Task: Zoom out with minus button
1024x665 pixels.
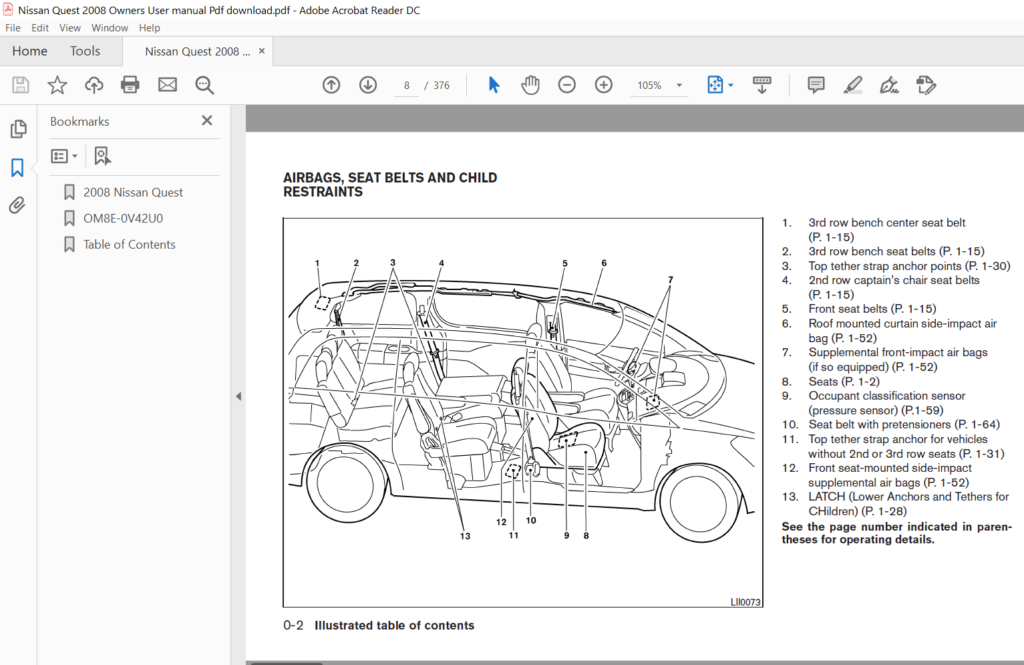Action: coord(567,85)
